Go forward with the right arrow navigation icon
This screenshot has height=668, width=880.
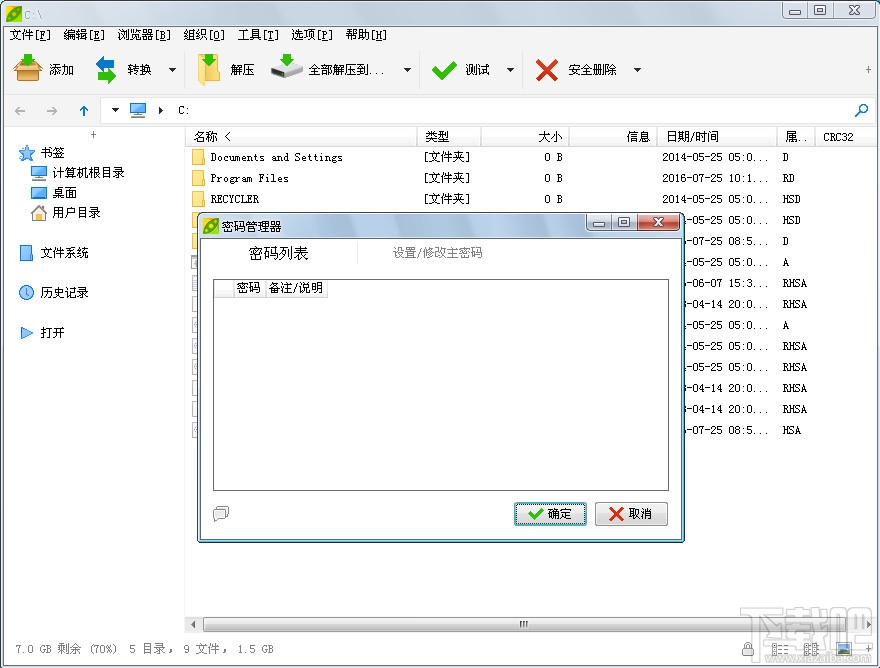52,111
